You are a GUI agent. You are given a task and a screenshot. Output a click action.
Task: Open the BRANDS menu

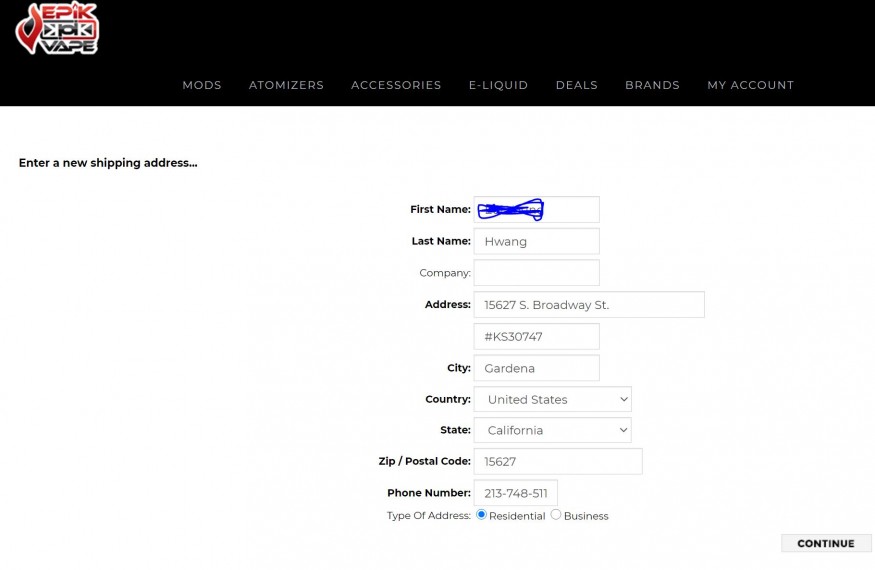652,85
